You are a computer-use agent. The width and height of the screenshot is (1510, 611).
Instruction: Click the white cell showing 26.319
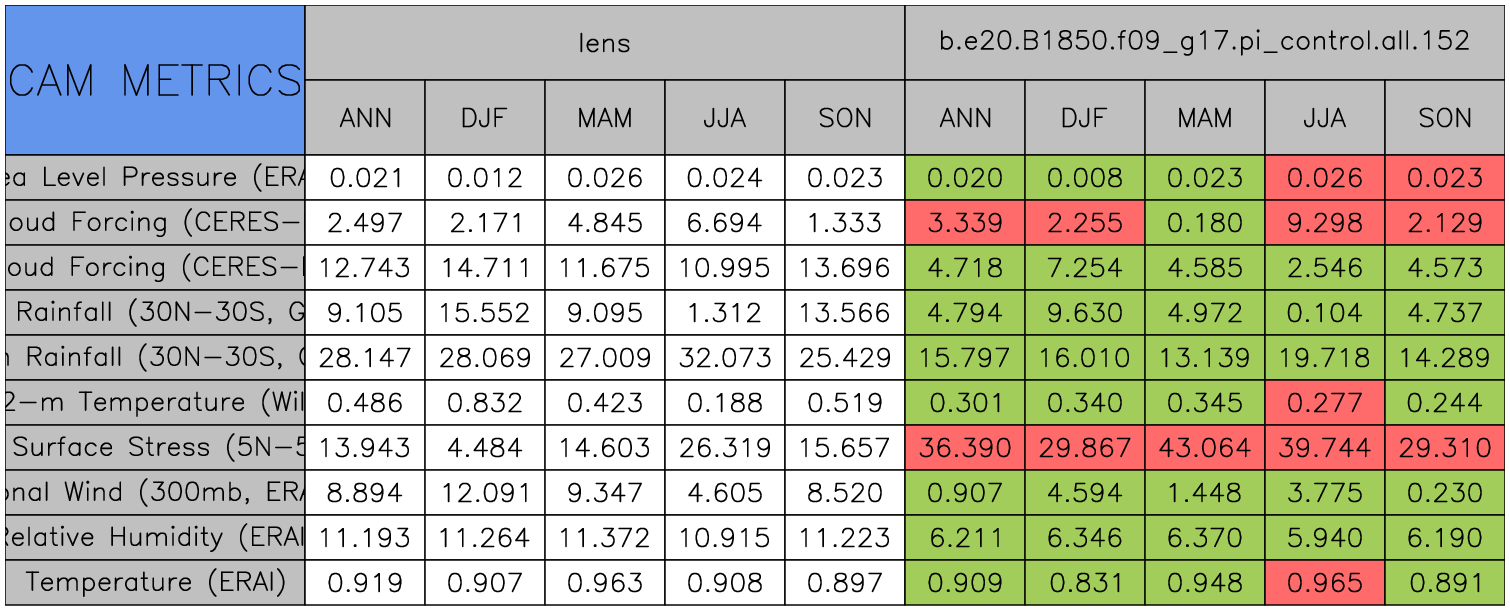pos(724,447)
